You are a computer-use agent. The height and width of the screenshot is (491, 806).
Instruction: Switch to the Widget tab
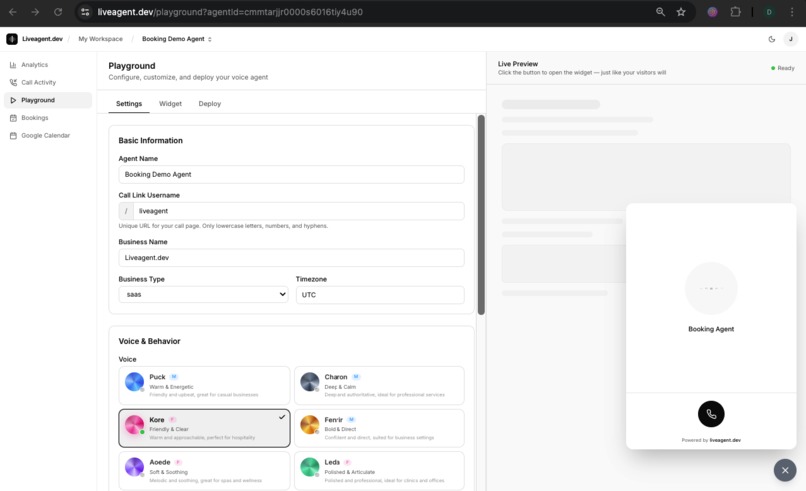170,103
